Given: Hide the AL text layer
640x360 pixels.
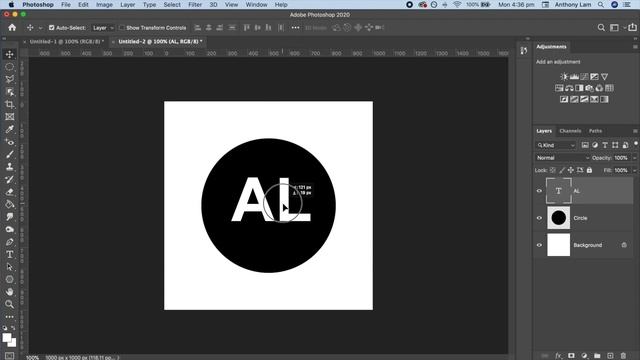Looking at the screenshot, I should [539, 191].
